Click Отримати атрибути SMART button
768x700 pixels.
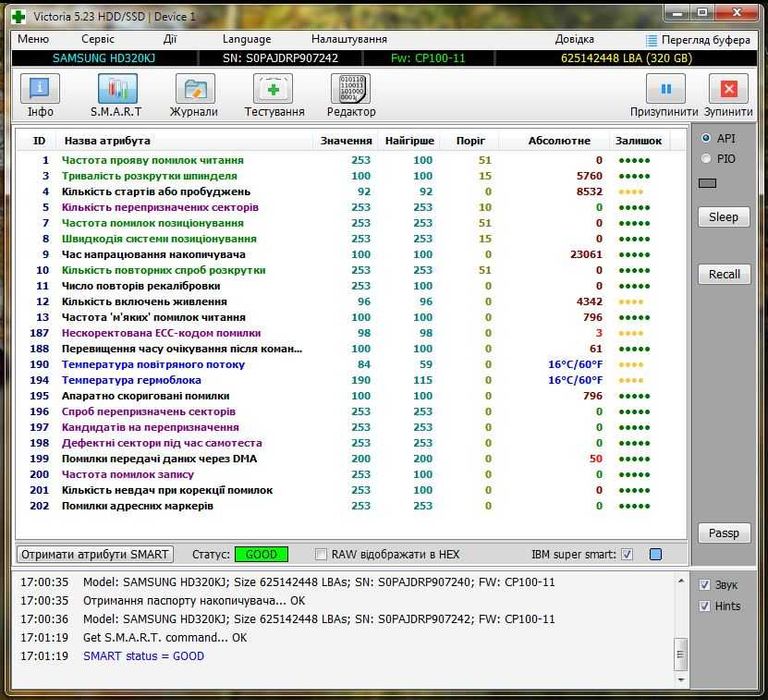(95, 555)
